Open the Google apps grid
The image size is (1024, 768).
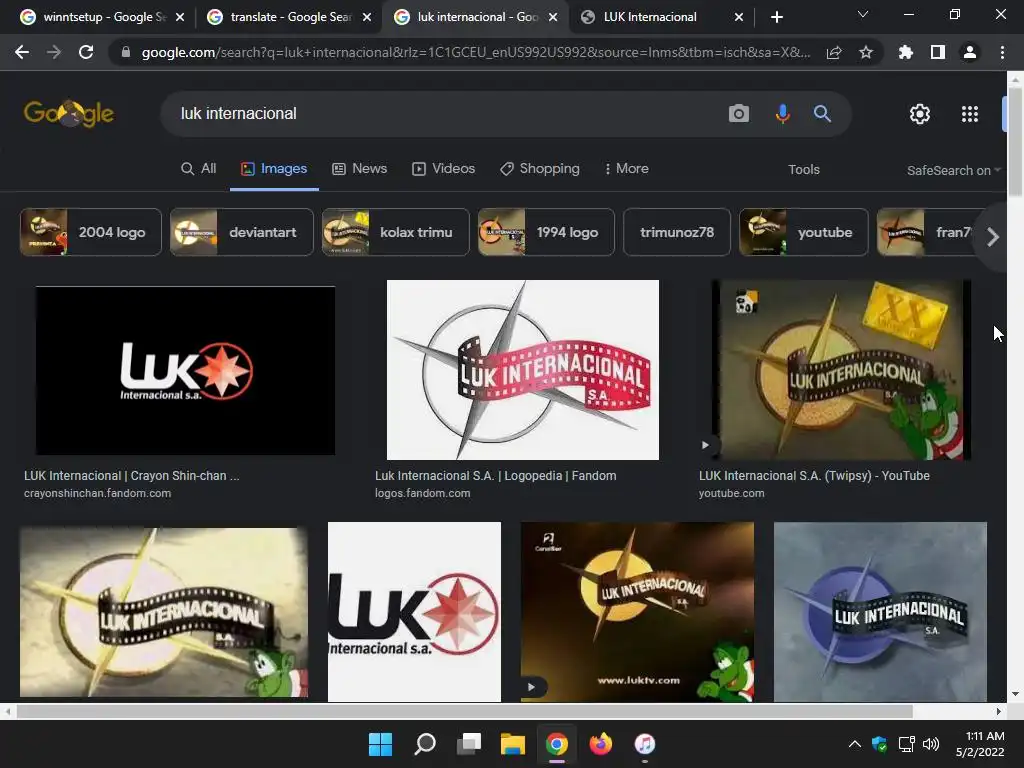tap(970, 114)
